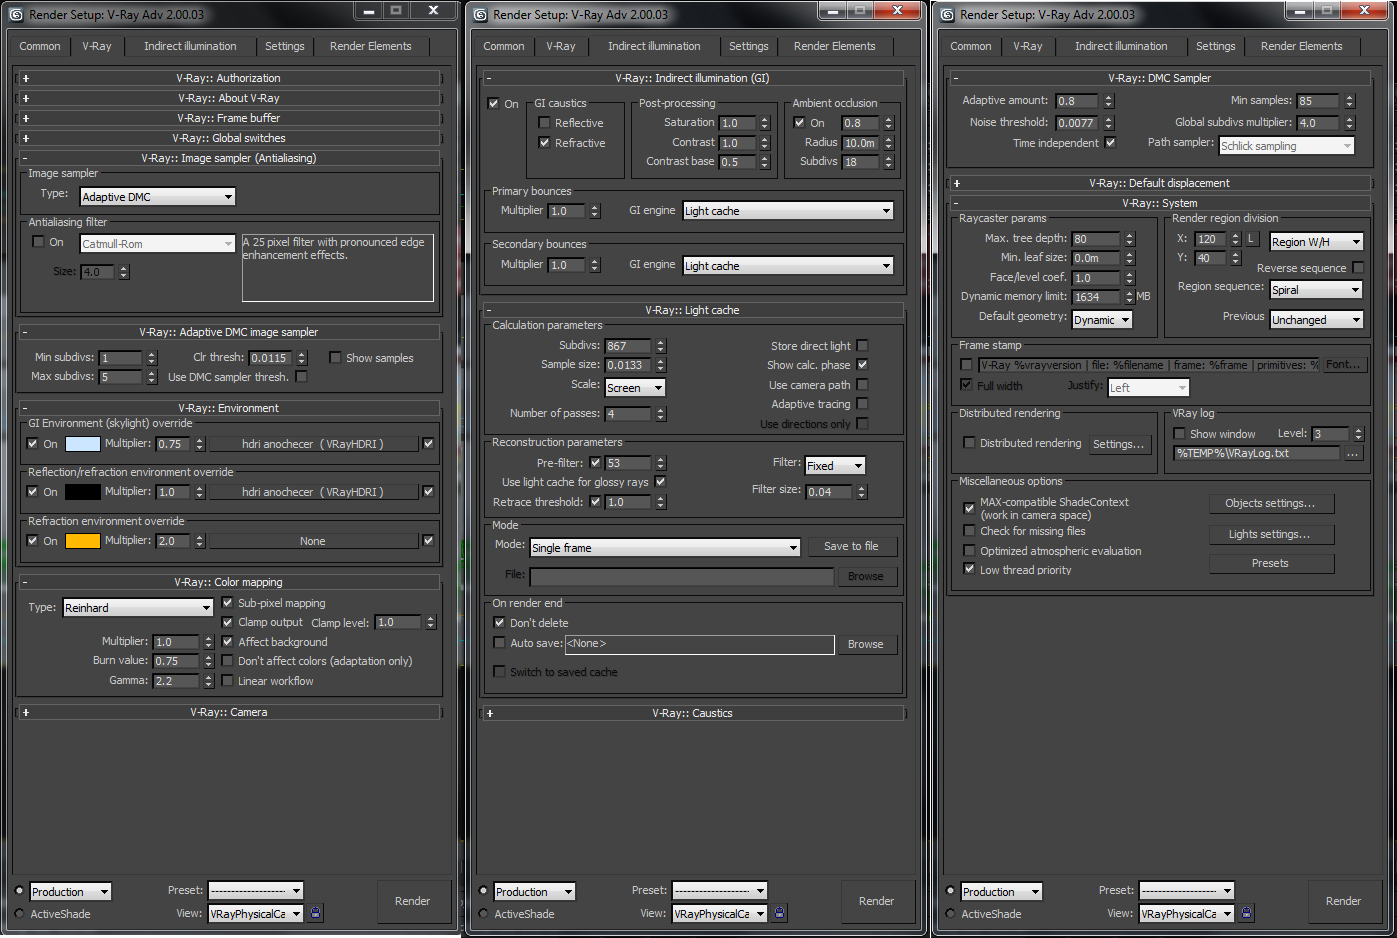Enable the Linear workflow checkbox
The height and width of the screenshot is (938, 1397).
[x=227, y=681]
